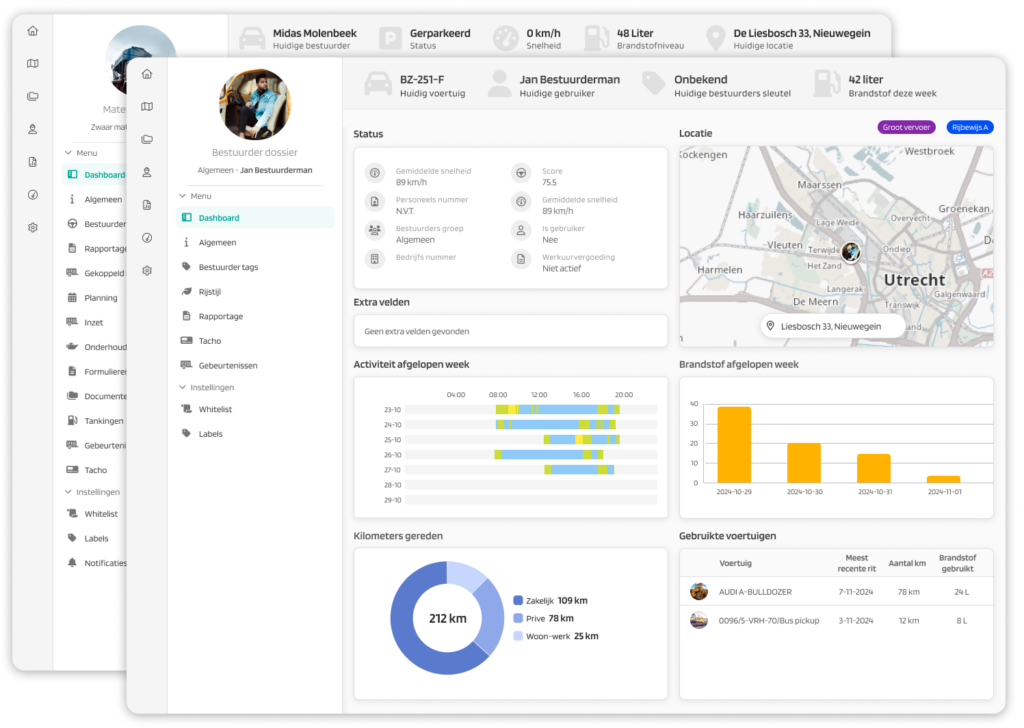1024x728 pixels.
Task: Open the map icon in back window sidebar
Action: [x=33, y=63]
